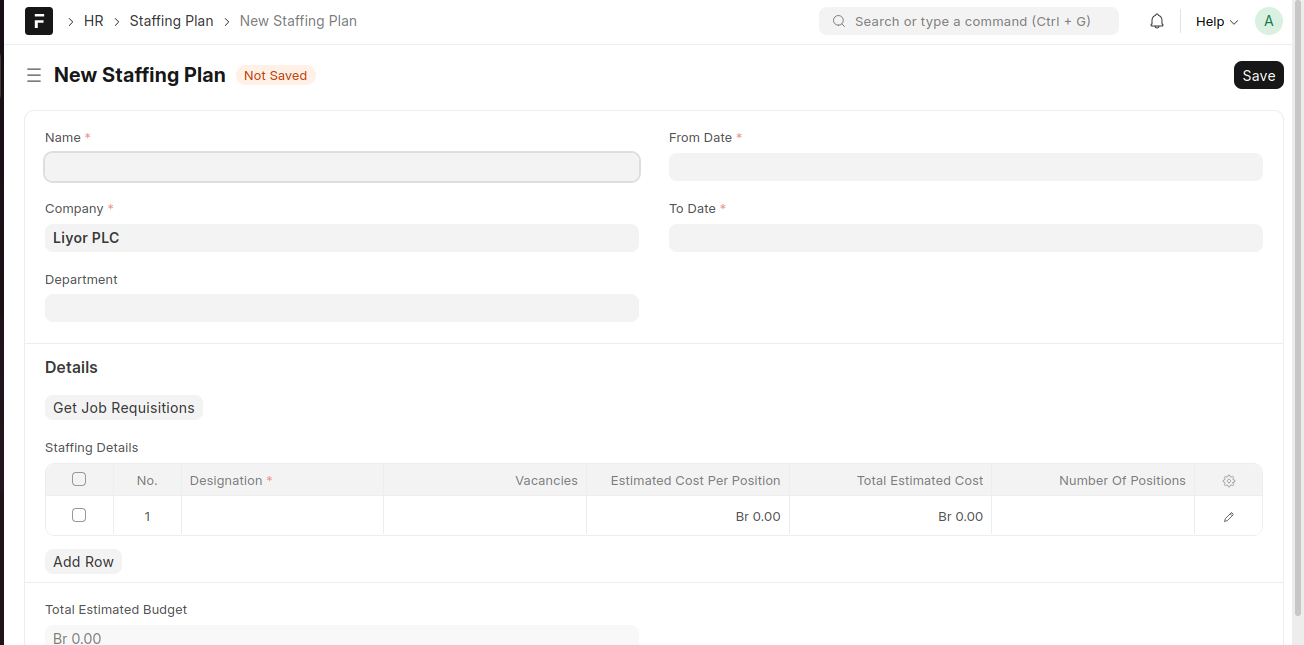Focus the Name input field
Viewport: 1304px width, 645px height.
coord(341,167)
